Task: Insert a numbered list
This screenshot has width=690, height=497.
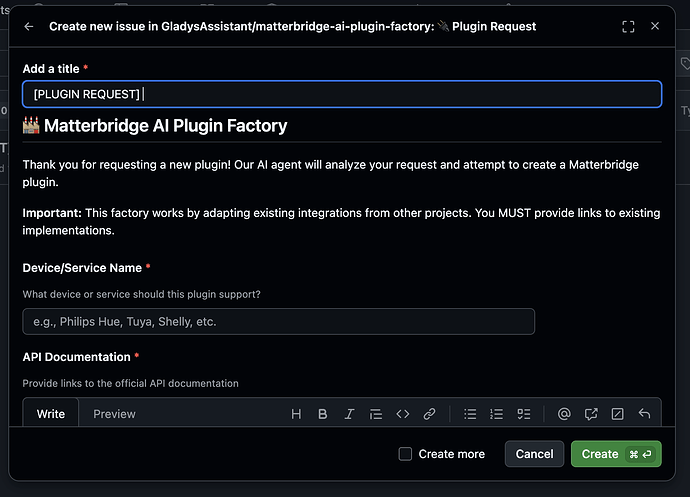Action: pos(497,414)
